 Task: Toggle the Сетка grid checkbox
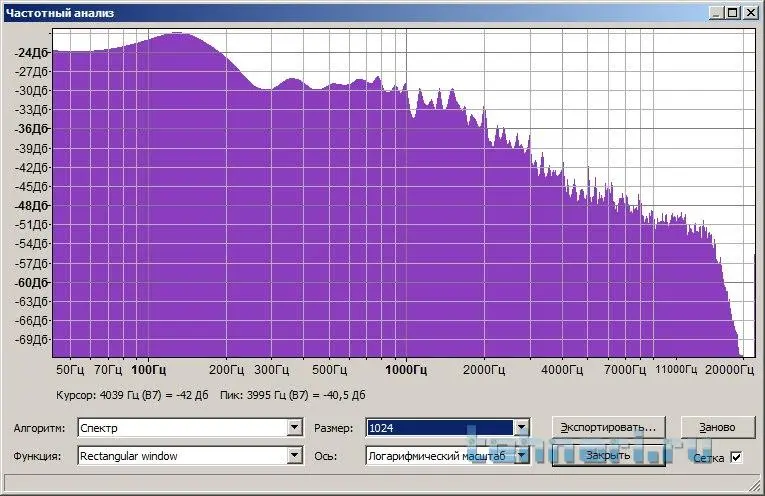(x=736, y=457)
